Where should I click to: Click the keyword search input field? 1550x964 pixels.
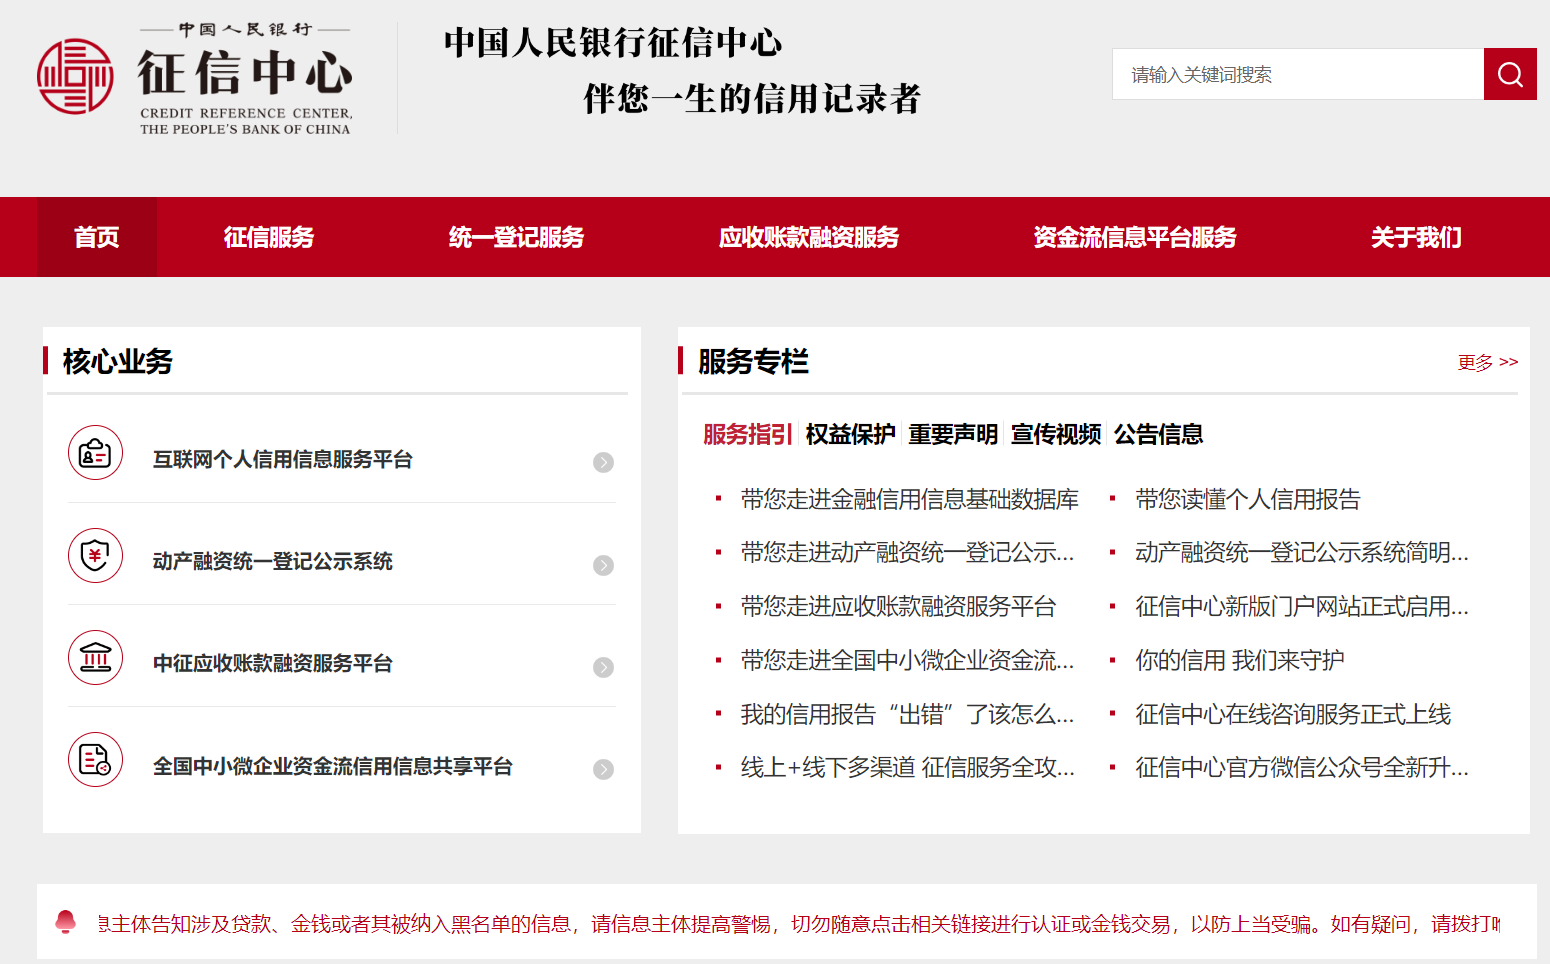click(1297, 74)
